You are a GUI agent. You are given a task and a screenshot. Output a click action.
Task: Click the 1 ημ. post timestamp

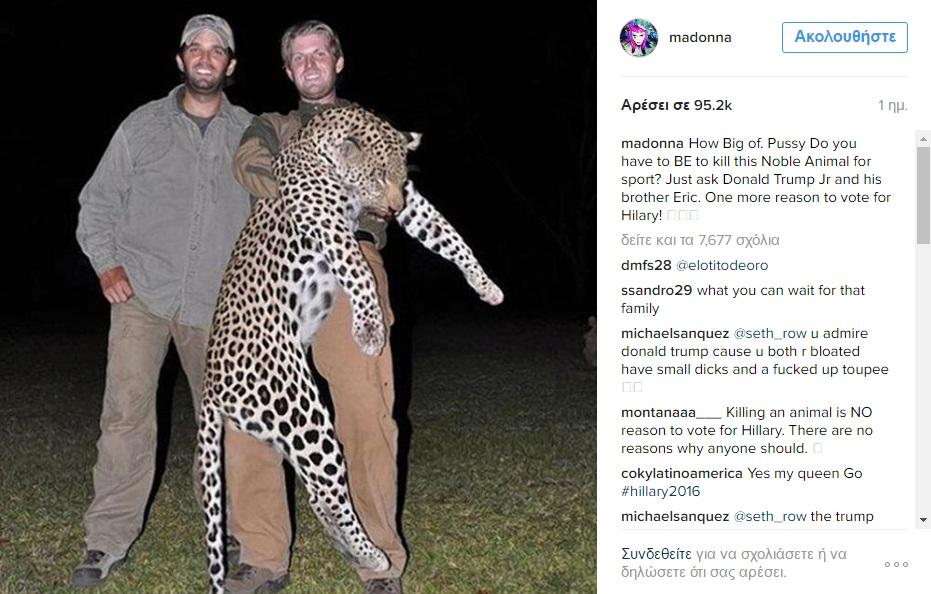(893, 105)
